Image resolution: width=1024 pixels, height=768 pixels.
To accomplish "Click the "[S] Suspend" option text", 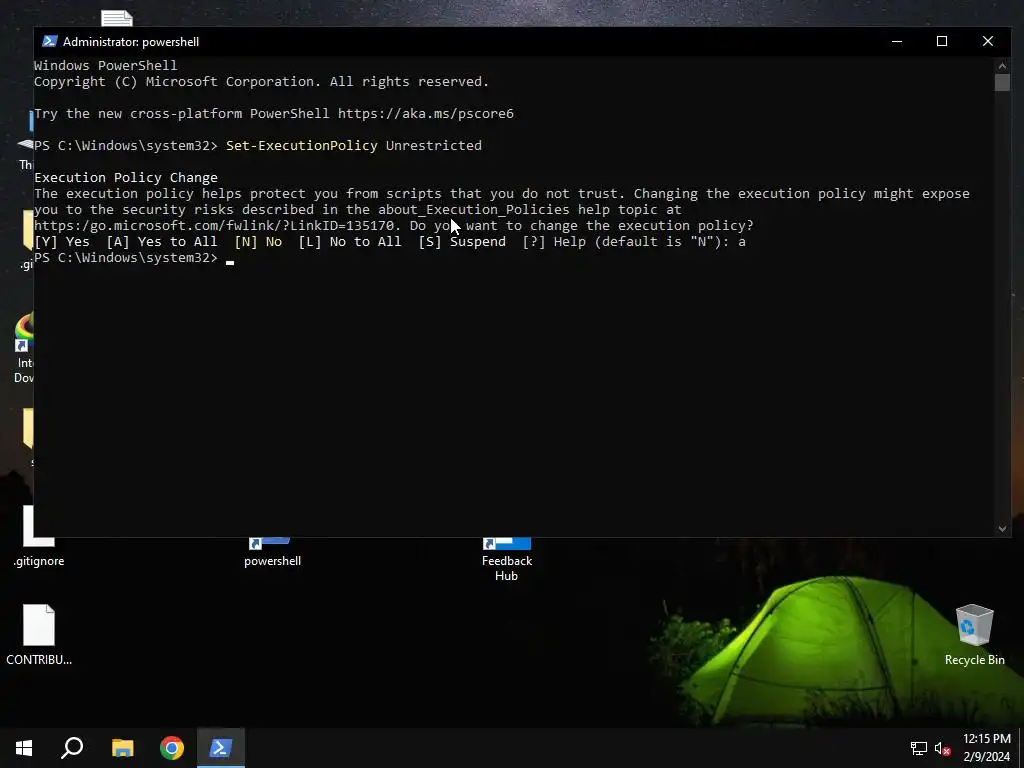I will pos(462,242).
